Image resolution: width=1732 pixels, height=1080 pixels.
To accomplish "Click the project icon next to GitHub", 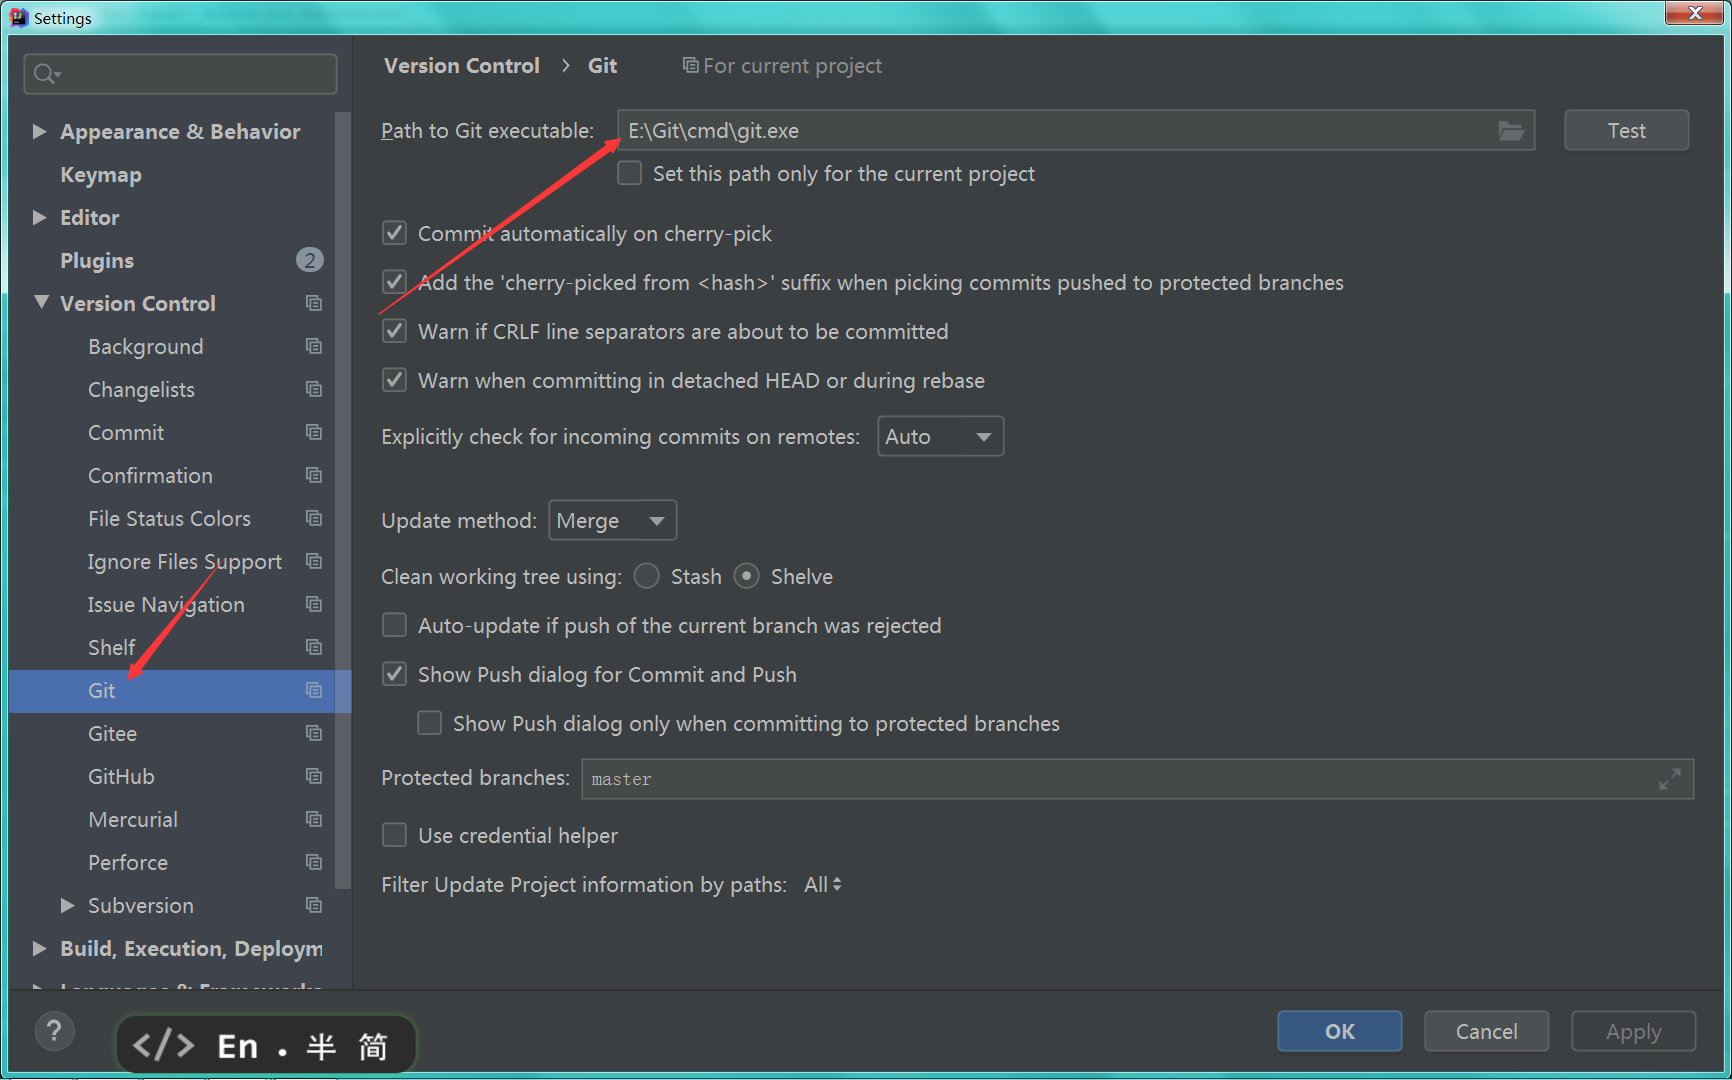I will pyautogui.click(x=314, y=776).
